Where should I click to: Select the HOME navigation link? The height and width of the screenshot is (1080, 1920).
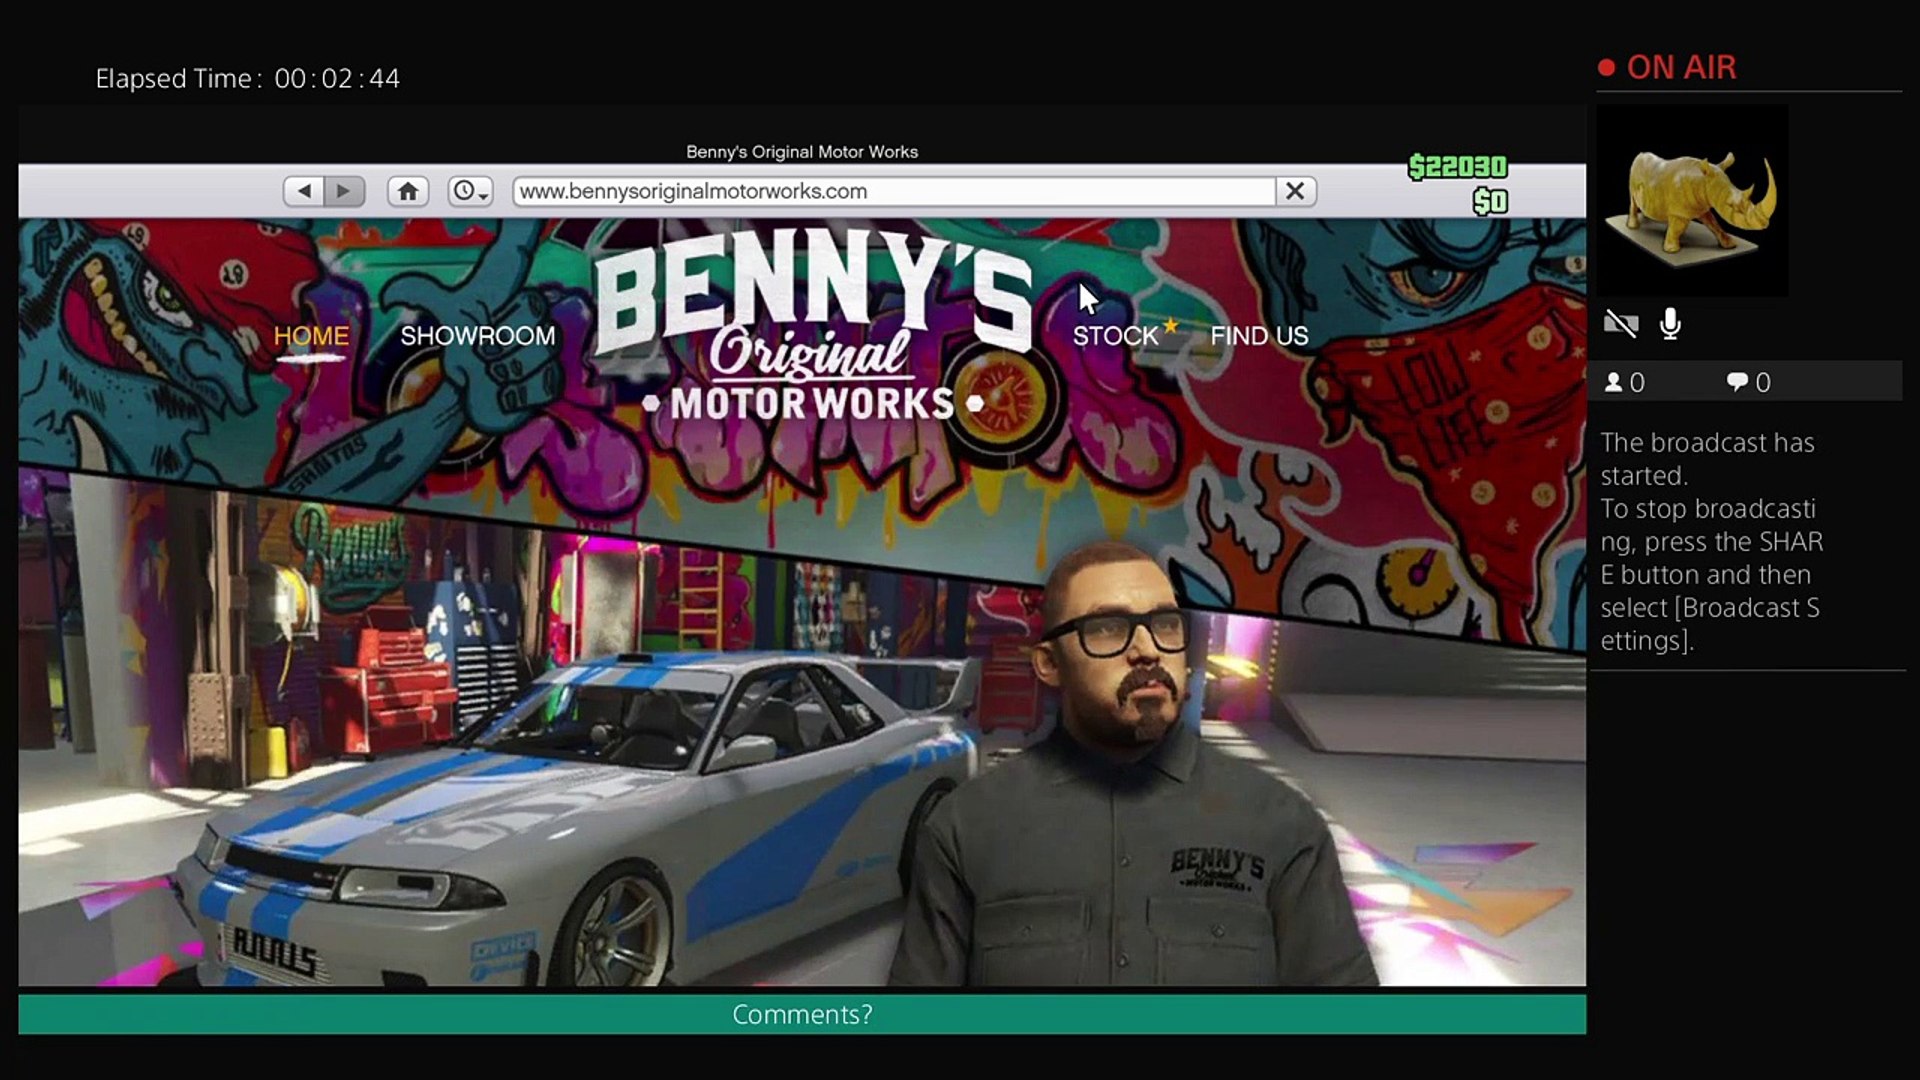click(310, 336)
